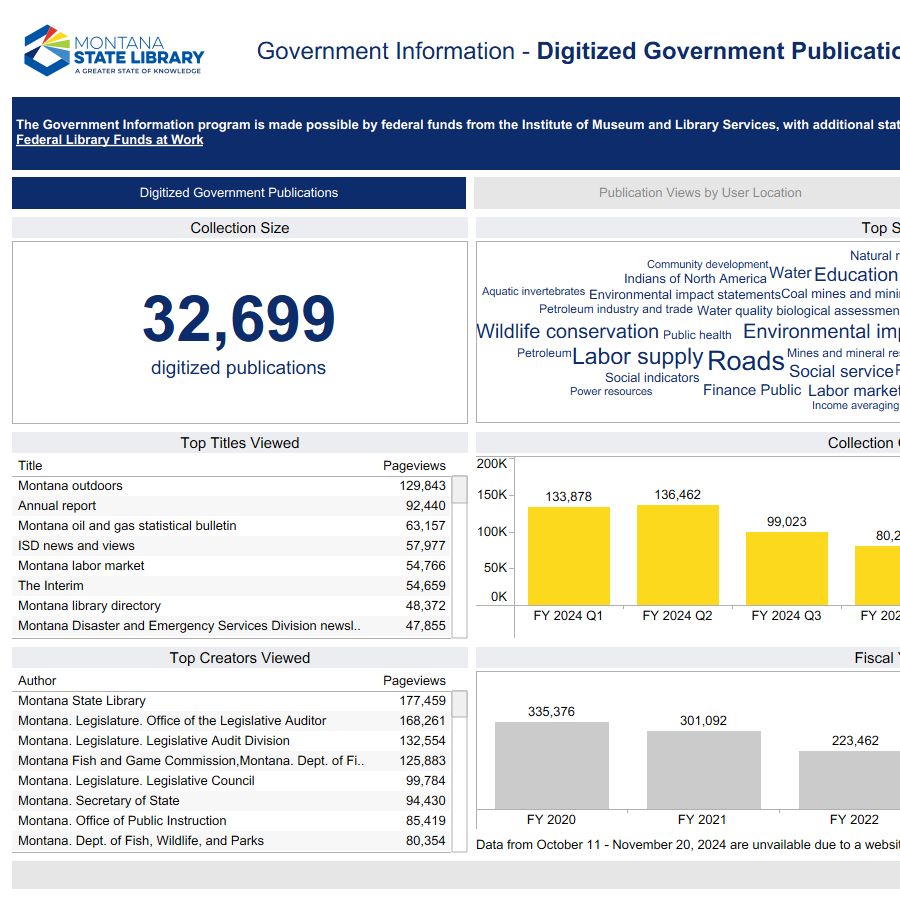Screen dimensions: 900x900
Task: Switch to the Publication Views by User Location tab
Action: [x=700, y=192]
